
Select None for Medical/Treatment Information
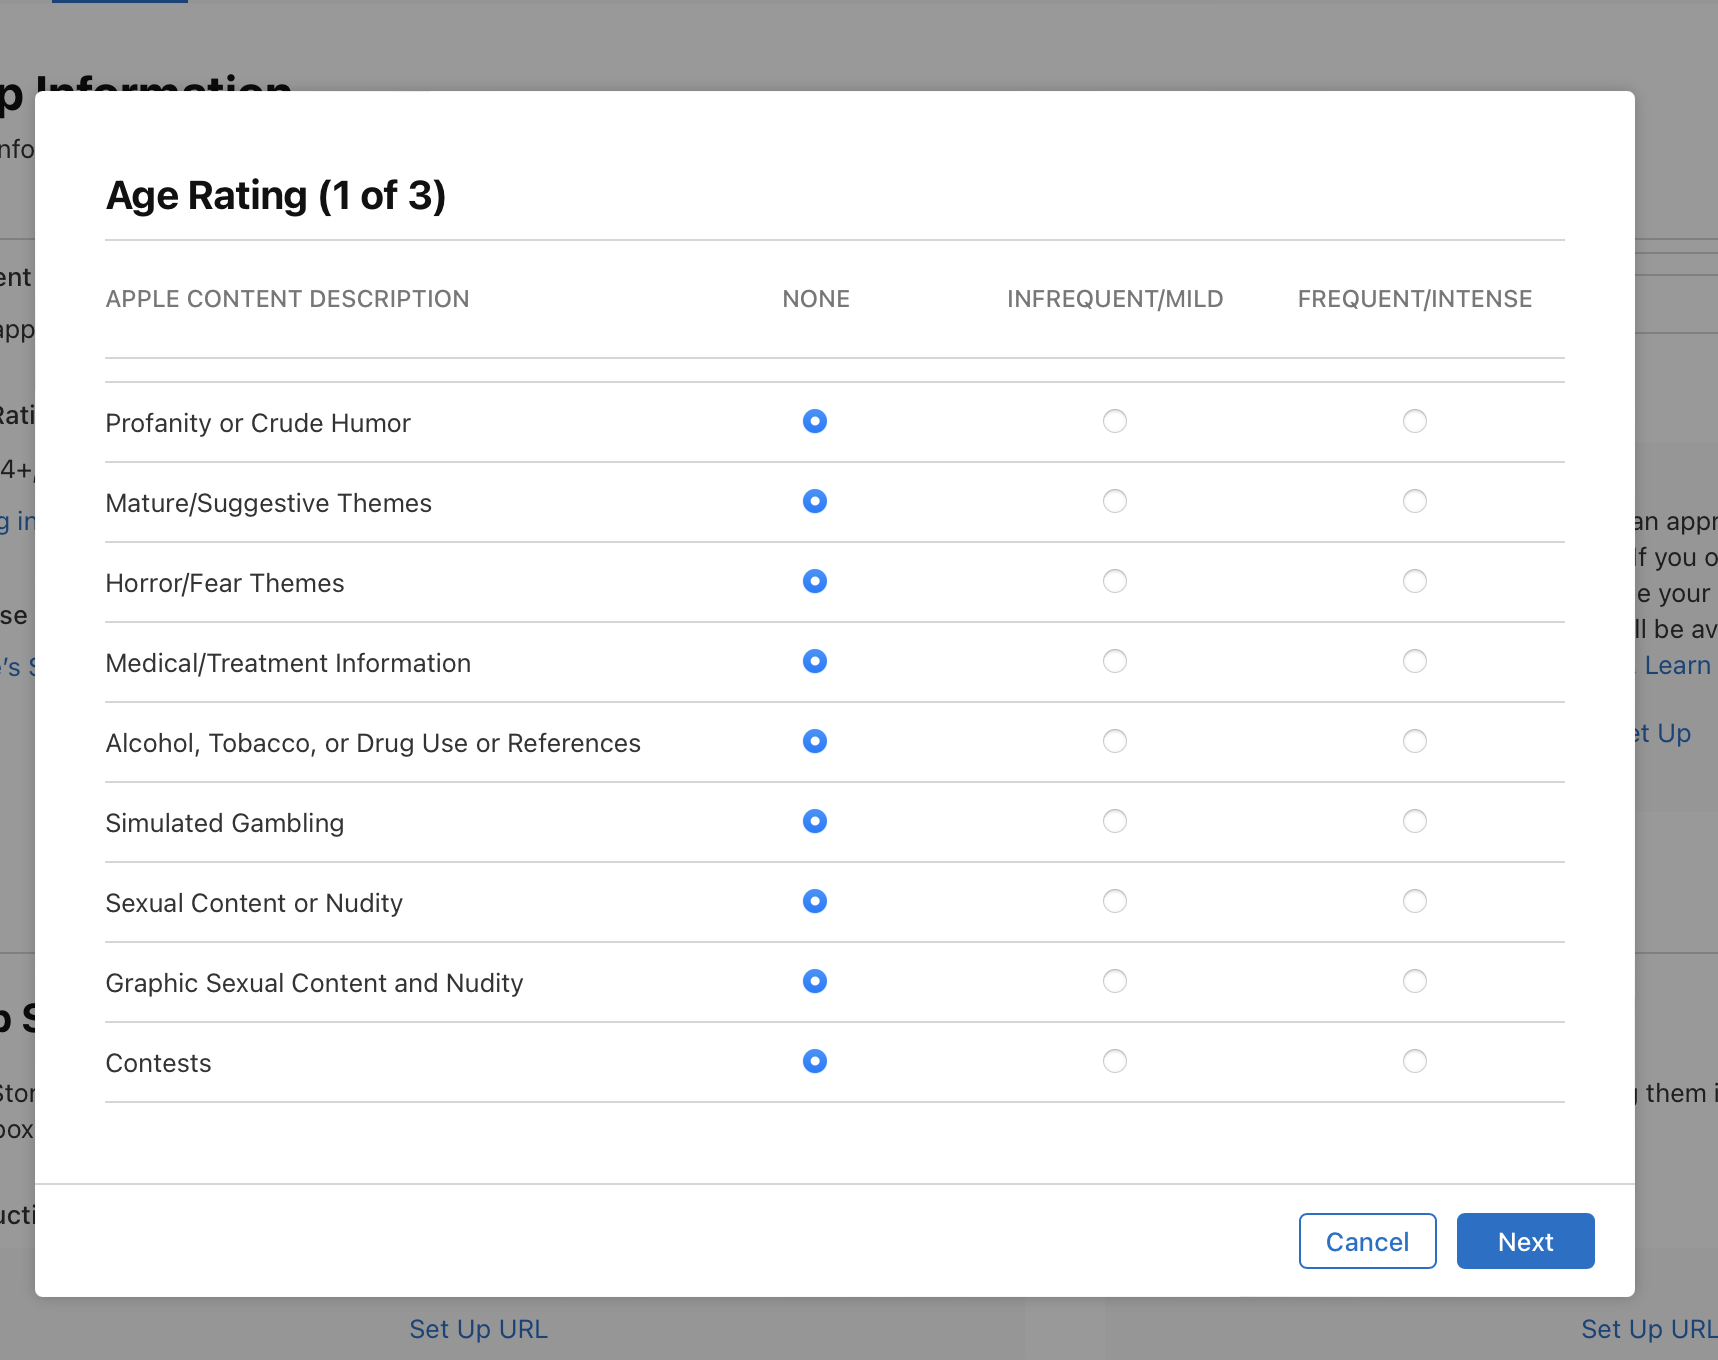pyautogui.click(x=815, y=661)
